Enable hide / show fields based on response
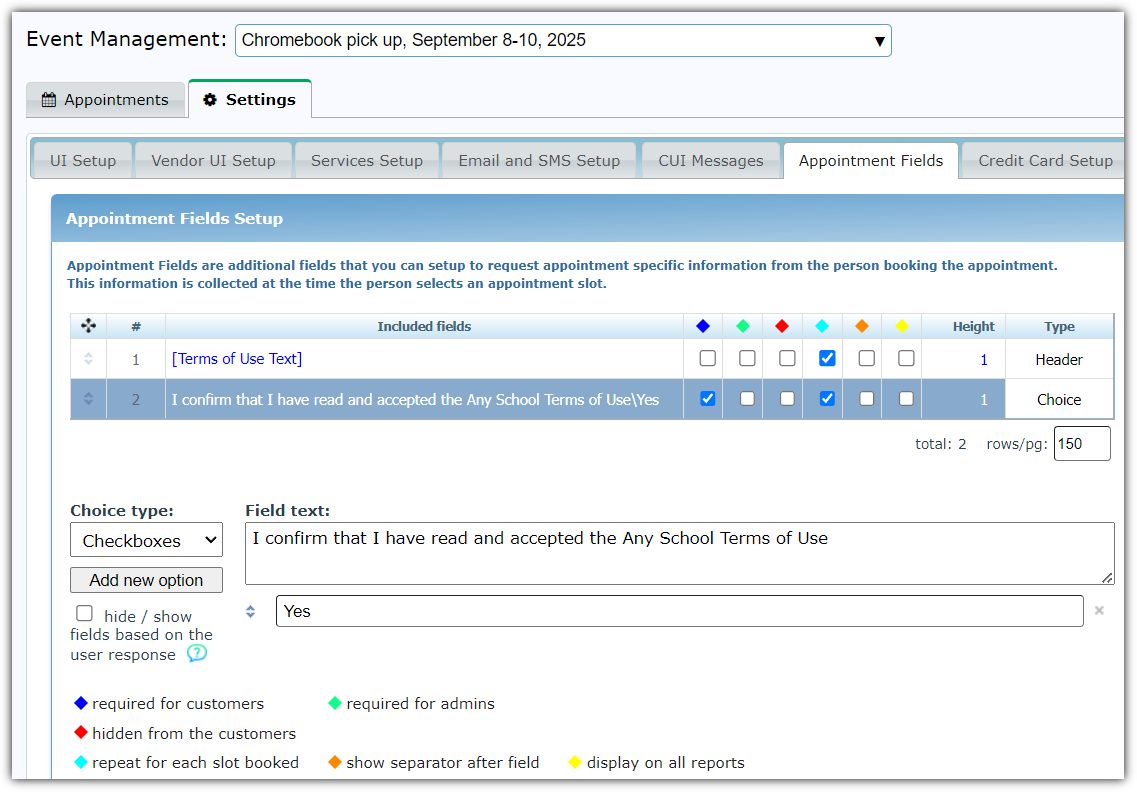1137x792 pixels. click(85, 614)
